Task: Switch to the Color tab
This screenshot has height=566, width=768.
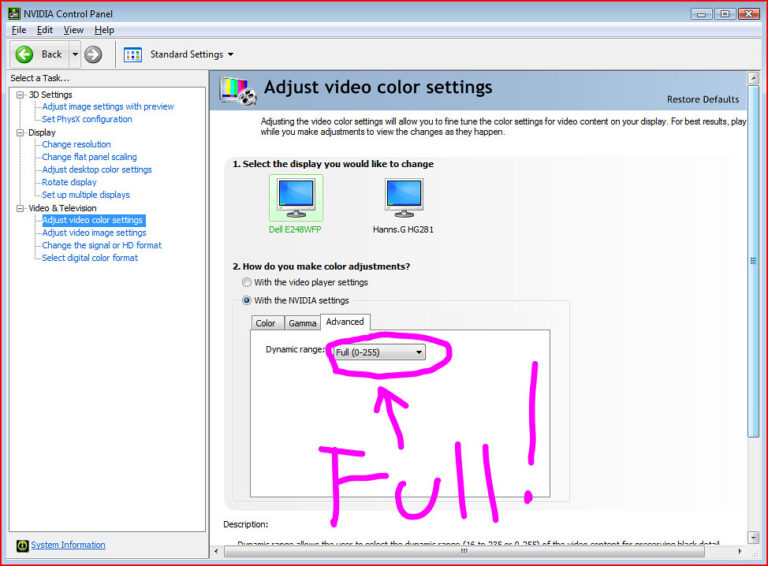Action: [266, 323]
